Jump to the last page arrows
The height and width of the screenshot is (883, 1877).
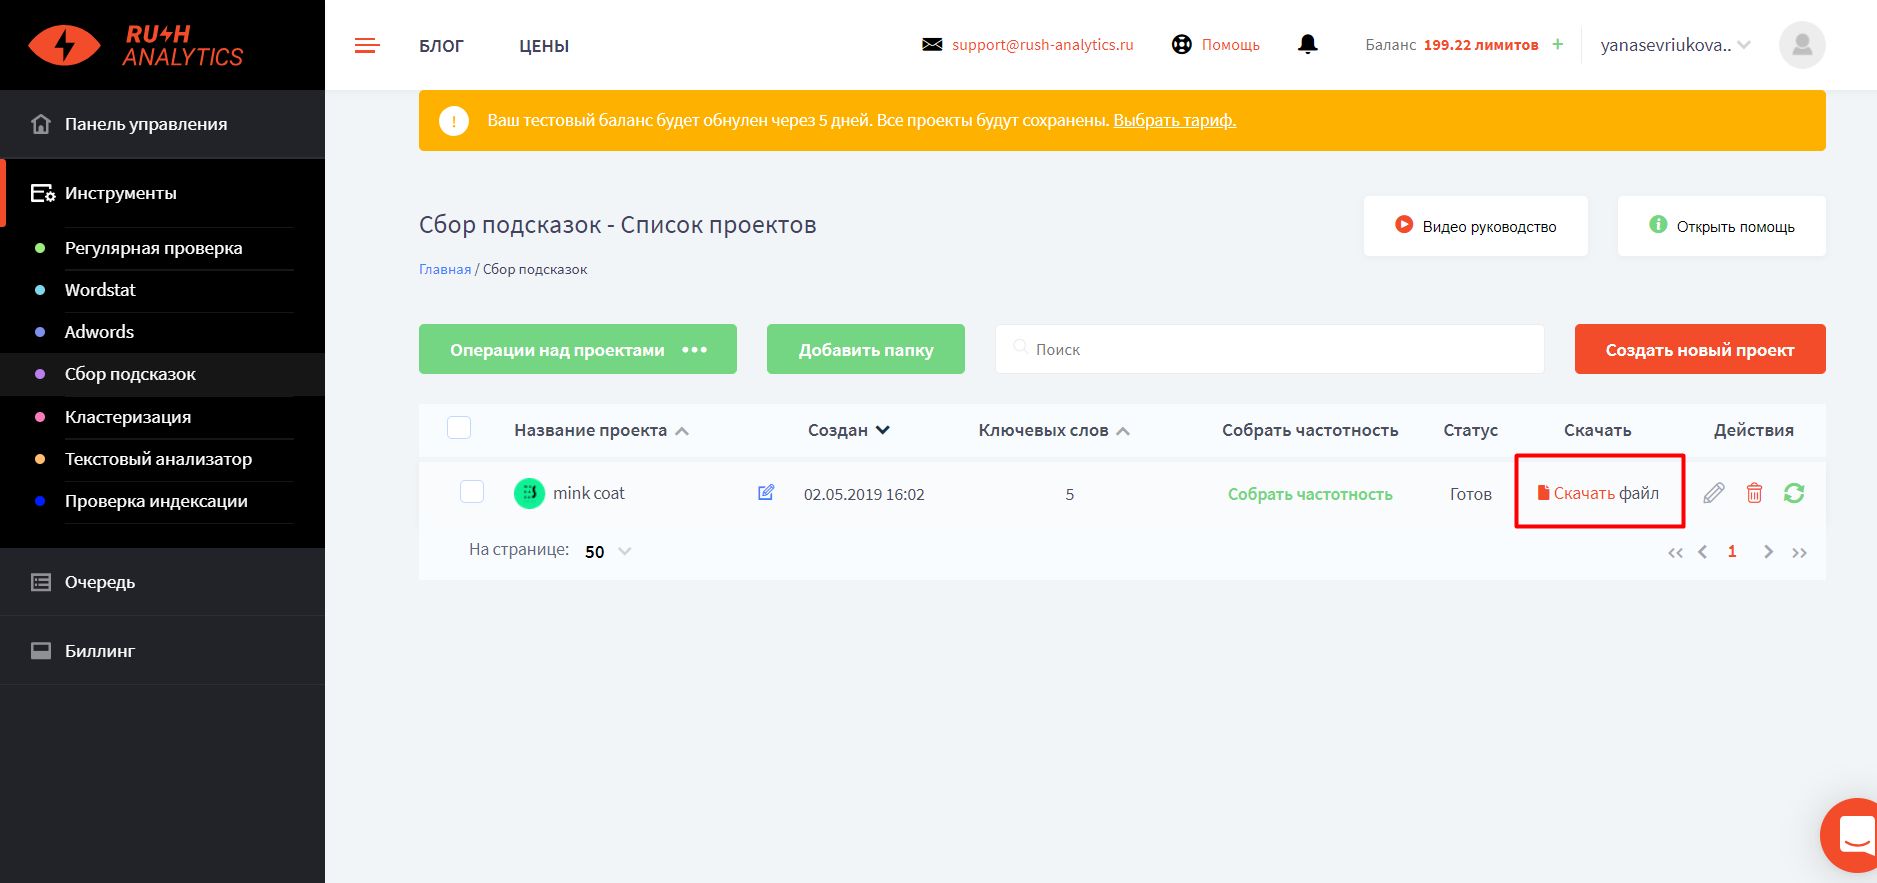[1799, 553]
